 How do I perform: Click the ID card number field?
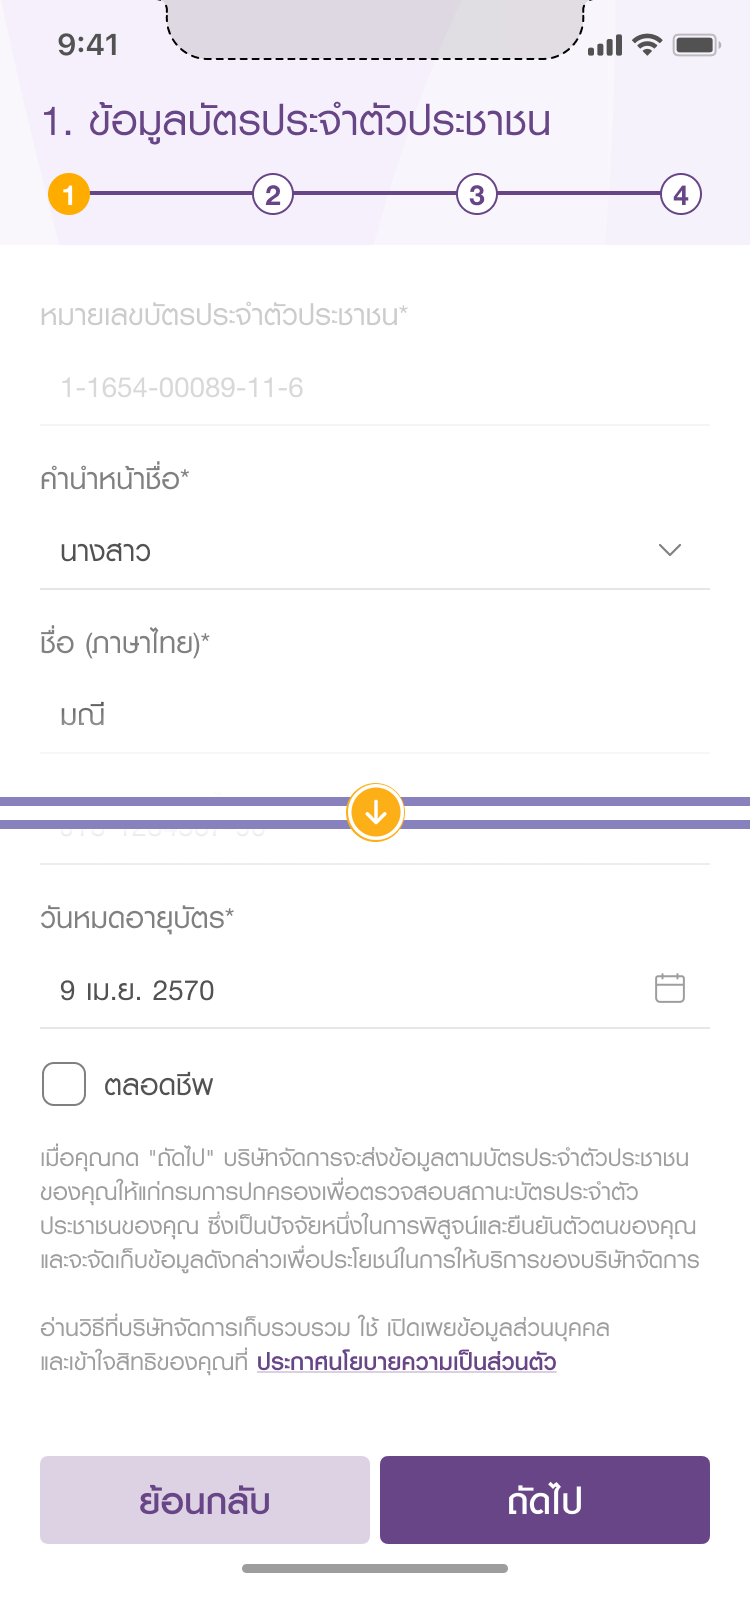click(x=375, y=388)
